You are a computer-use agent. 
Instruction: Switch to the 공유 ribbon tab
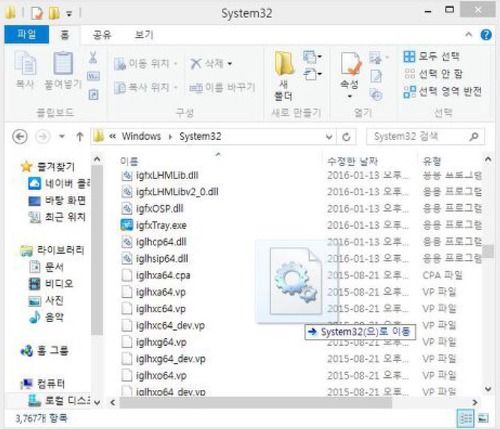click(x=102, y=35)
